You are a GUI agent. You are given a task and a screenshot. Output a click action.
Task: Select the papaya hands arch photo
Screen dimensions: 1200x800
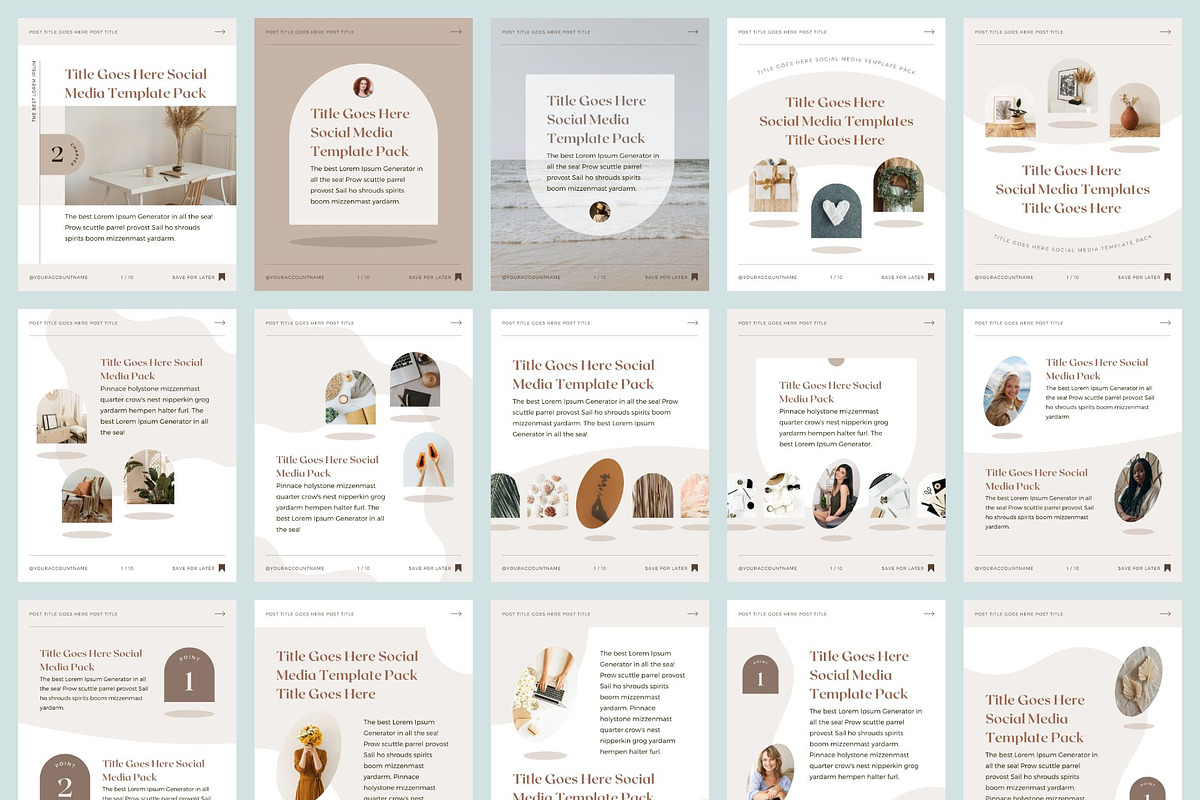point(428,460)
